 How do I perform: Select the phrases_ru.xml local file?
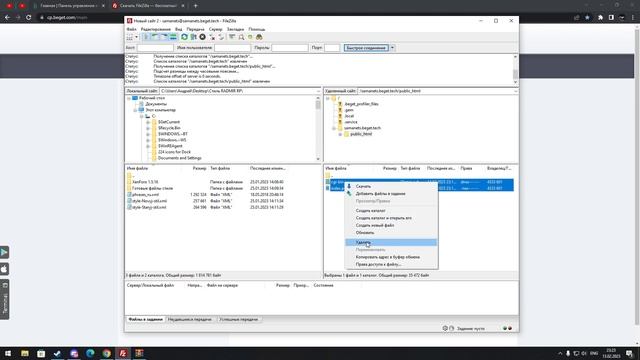[x=146, y=195]
